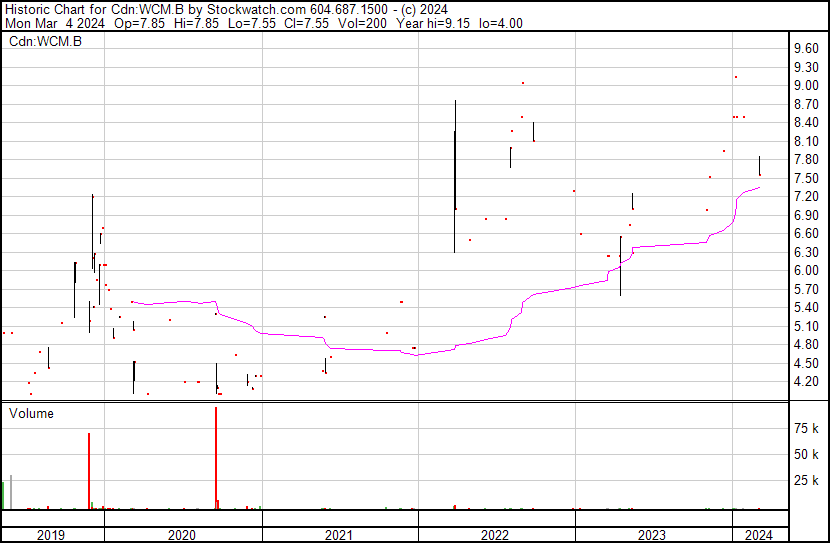
Task: Click the 25 k volume axis label
Action: (806, 480)
